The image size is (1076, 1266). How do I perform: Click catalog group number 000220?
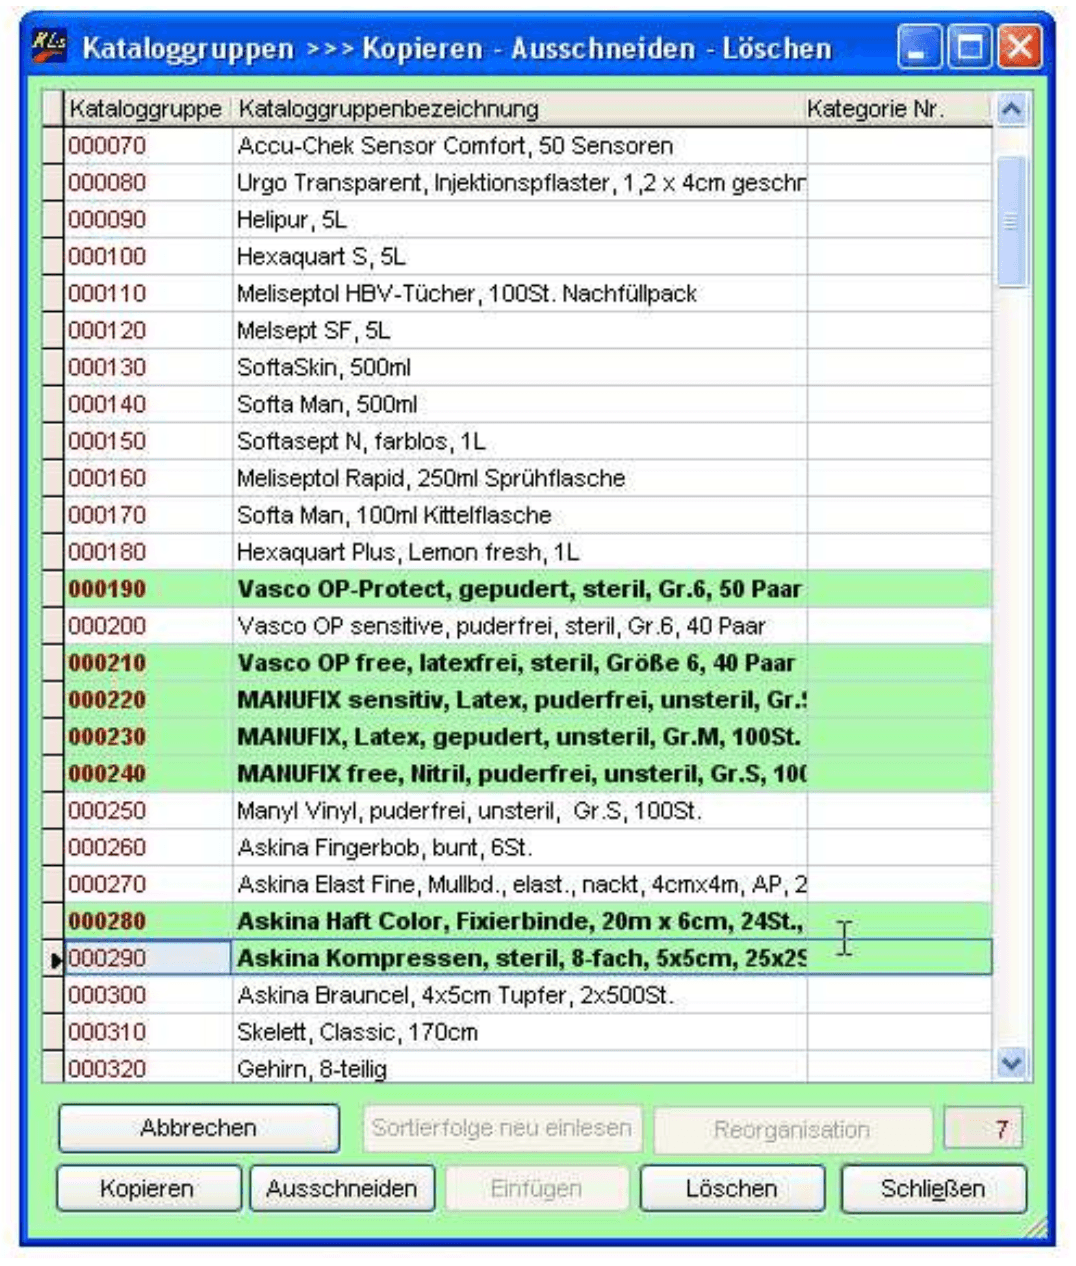(107, 701)
